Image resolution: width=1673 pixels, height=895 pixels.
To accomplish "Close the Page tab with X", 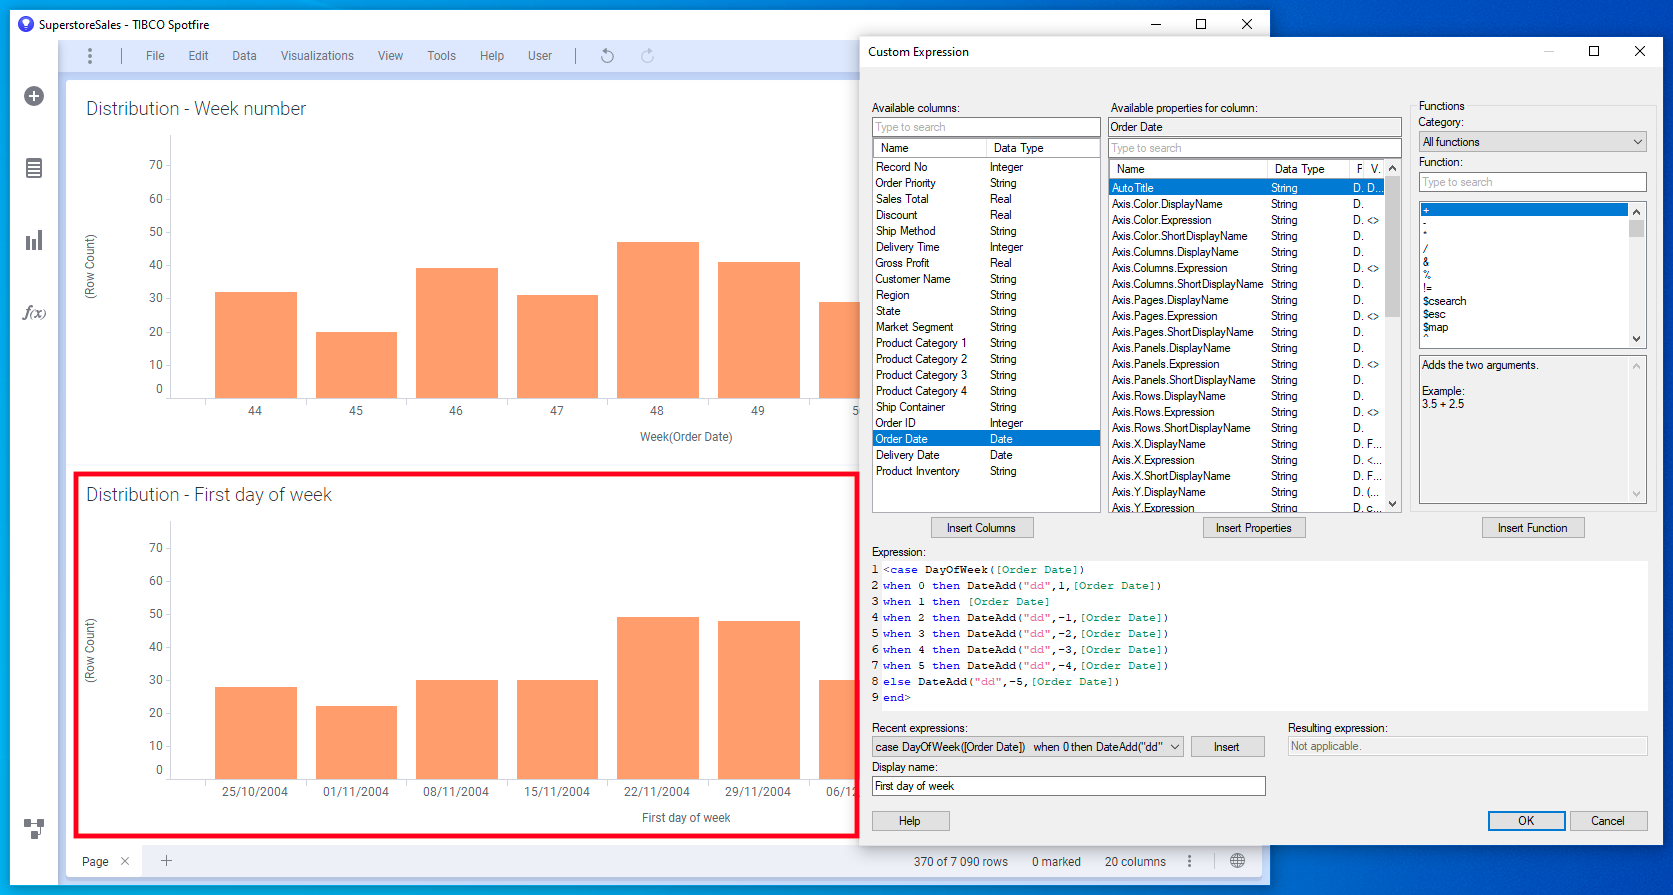I will [125, 861].
